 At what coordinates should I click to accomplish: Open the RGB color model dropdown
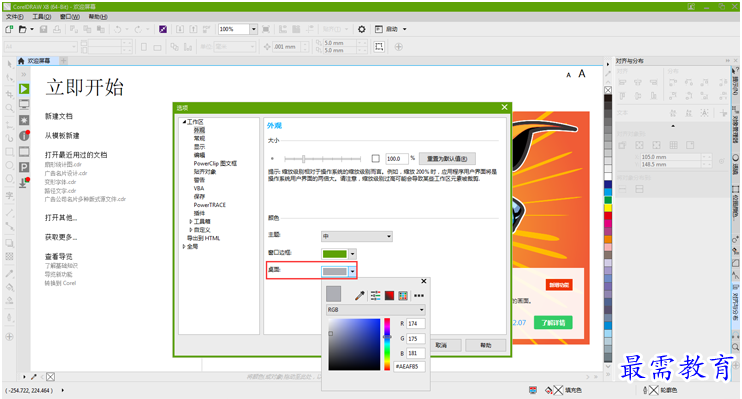click(x=376, y=310)
